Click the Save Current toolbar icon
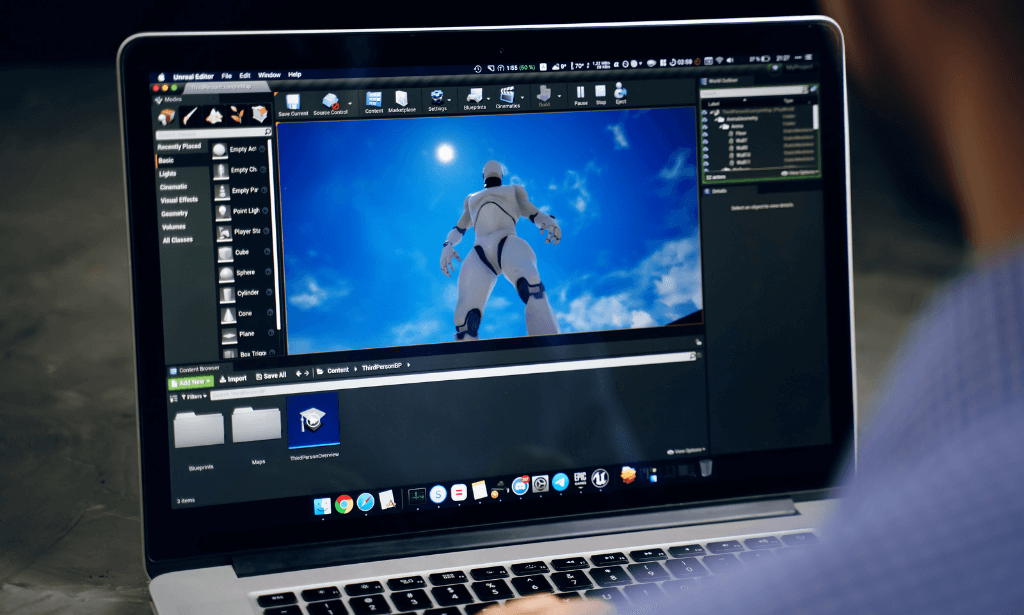1024x615 pixels. click(x=293, y=102)
